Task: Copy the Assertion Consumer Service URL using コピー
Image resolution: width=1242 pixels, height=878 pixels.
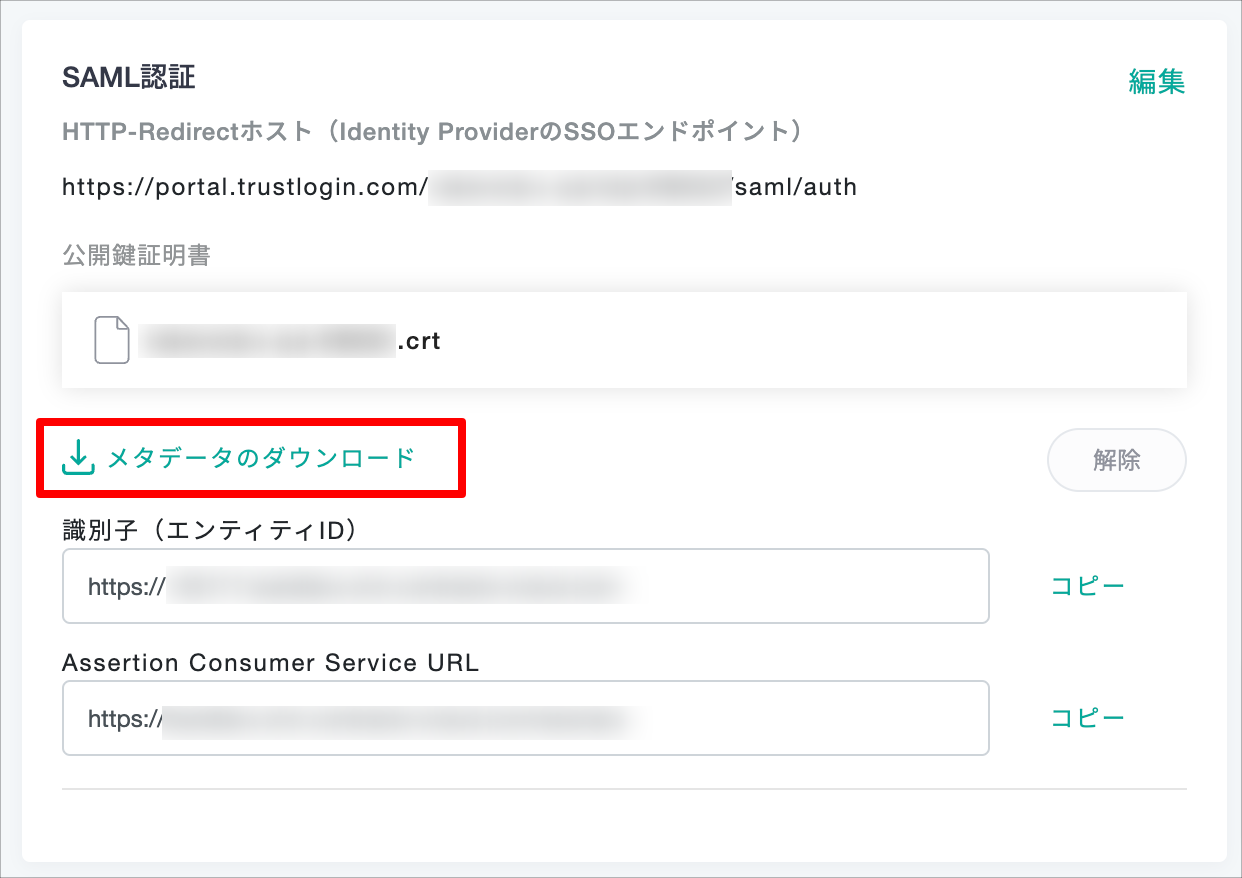Action: tap(1088, 717)
